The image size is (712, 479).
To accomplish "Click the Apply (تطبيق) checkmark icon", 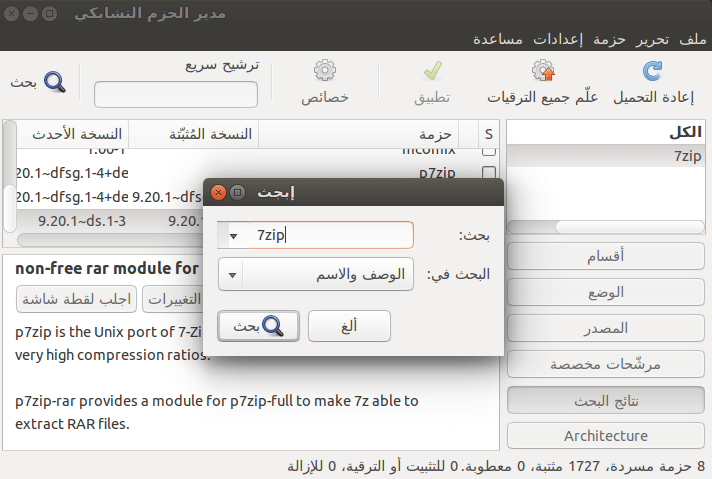I will tap(432, 71).
